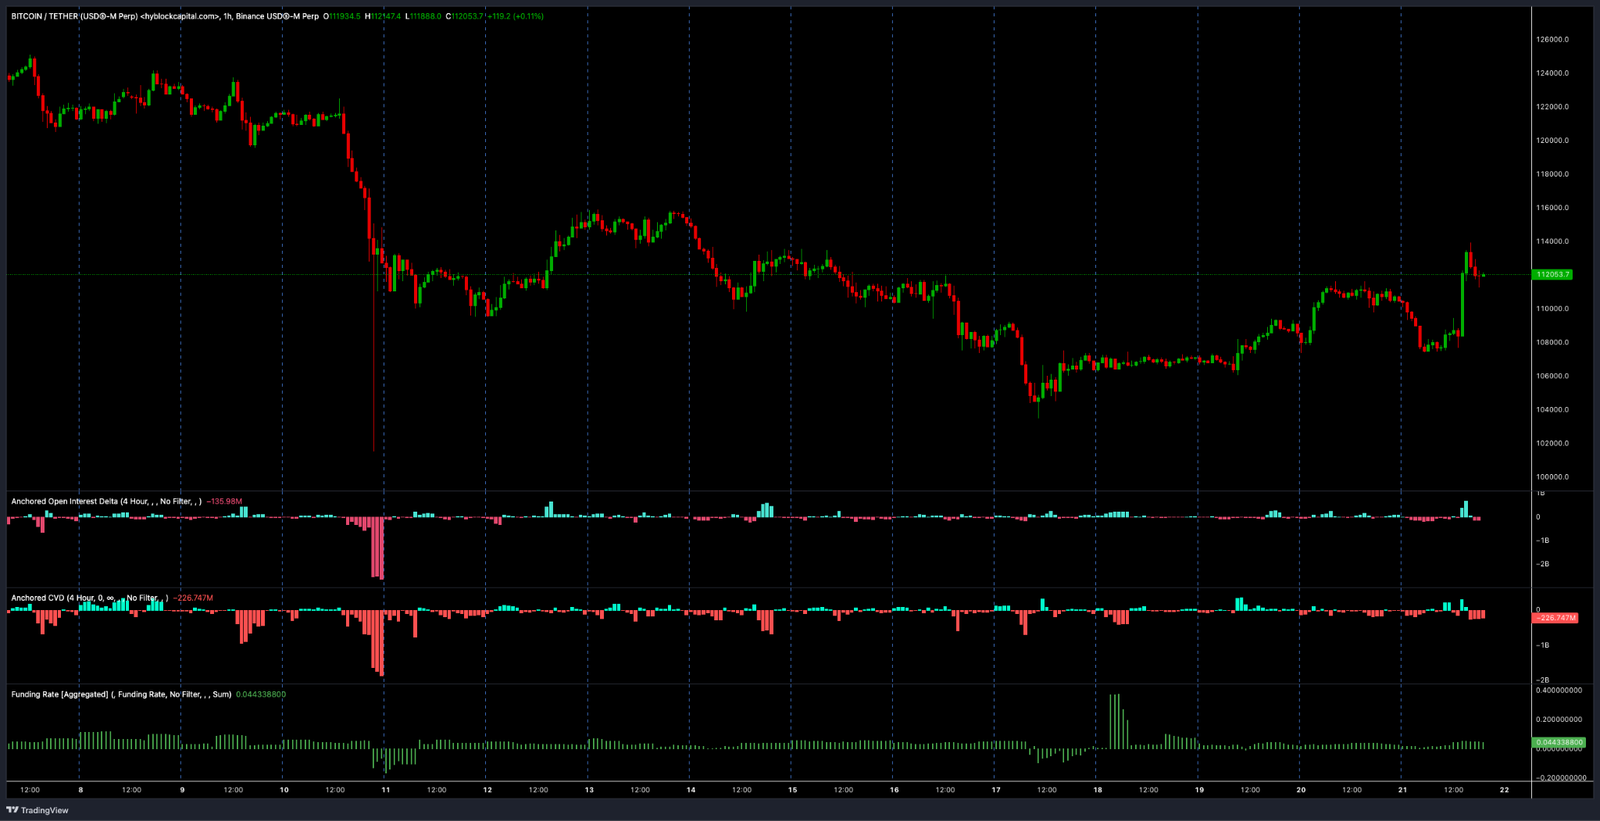
Task: Select the Anchored Open Interest Delta indicator label
Action: 64,501
